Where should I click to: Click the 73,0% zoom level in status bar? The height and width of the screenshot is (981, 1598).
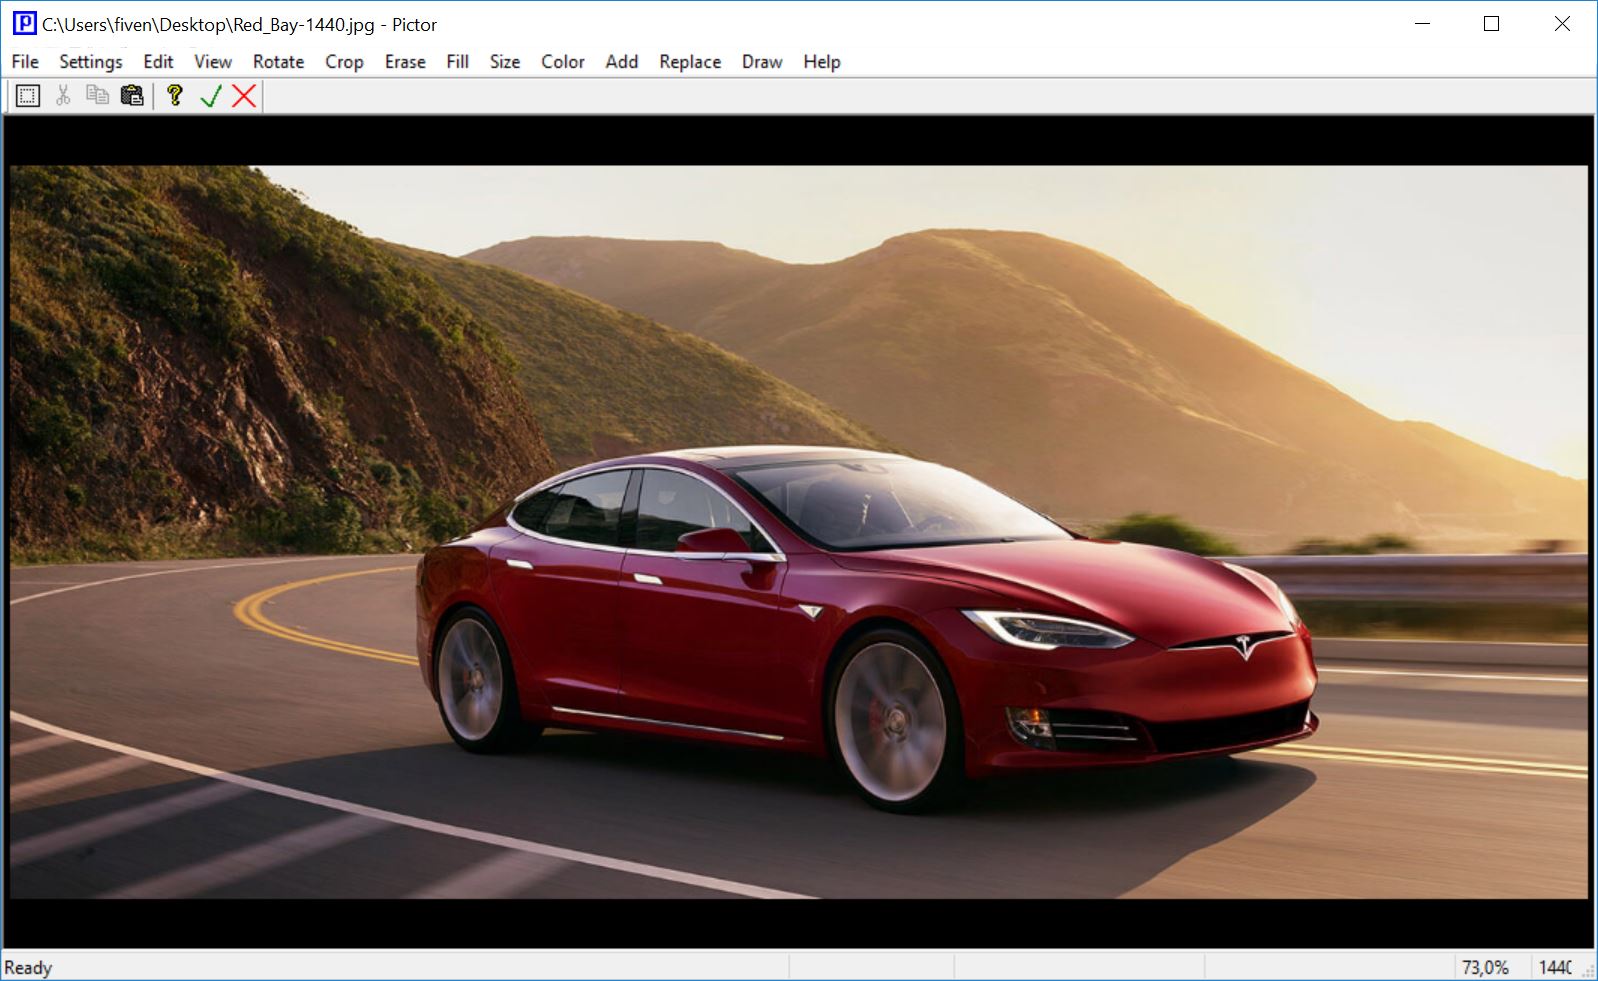click(1485, 967)
